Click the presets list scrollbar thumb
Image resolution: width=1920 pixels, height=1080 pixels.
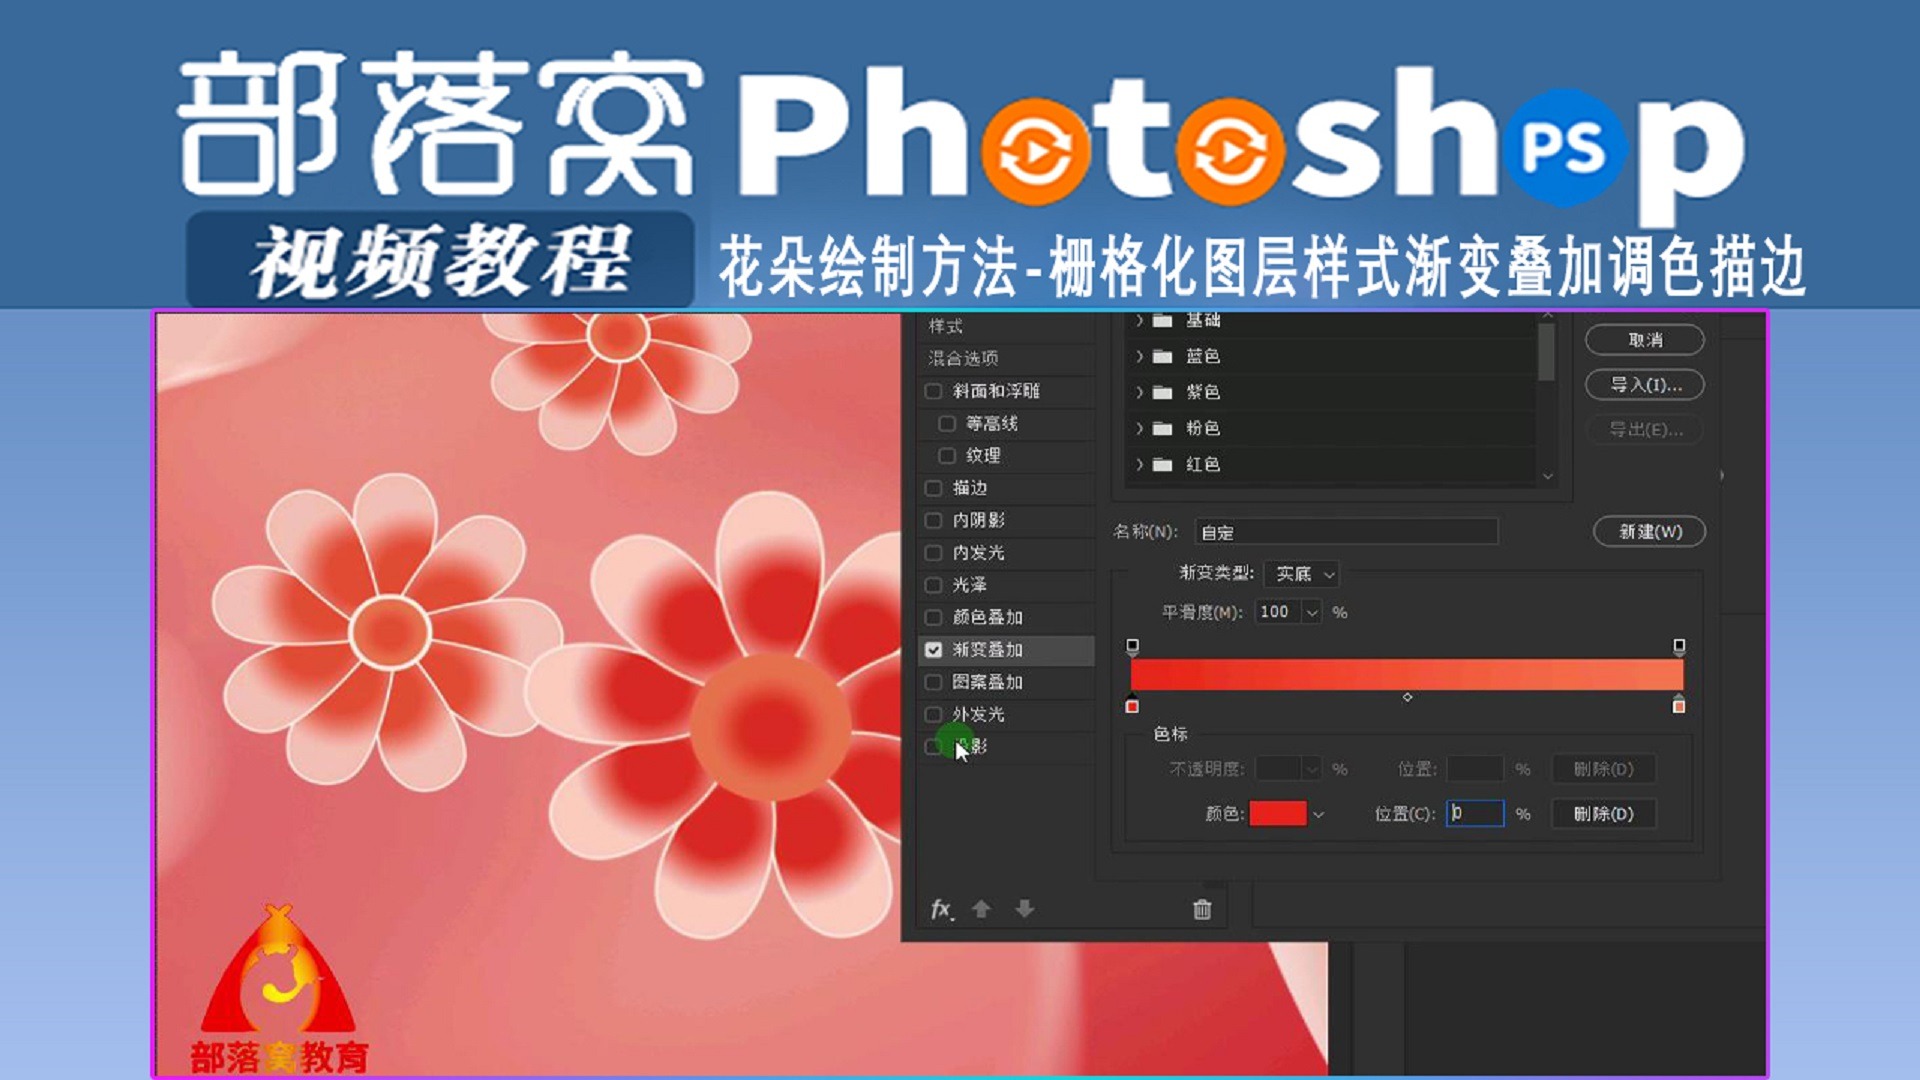tap(1547, 352)
